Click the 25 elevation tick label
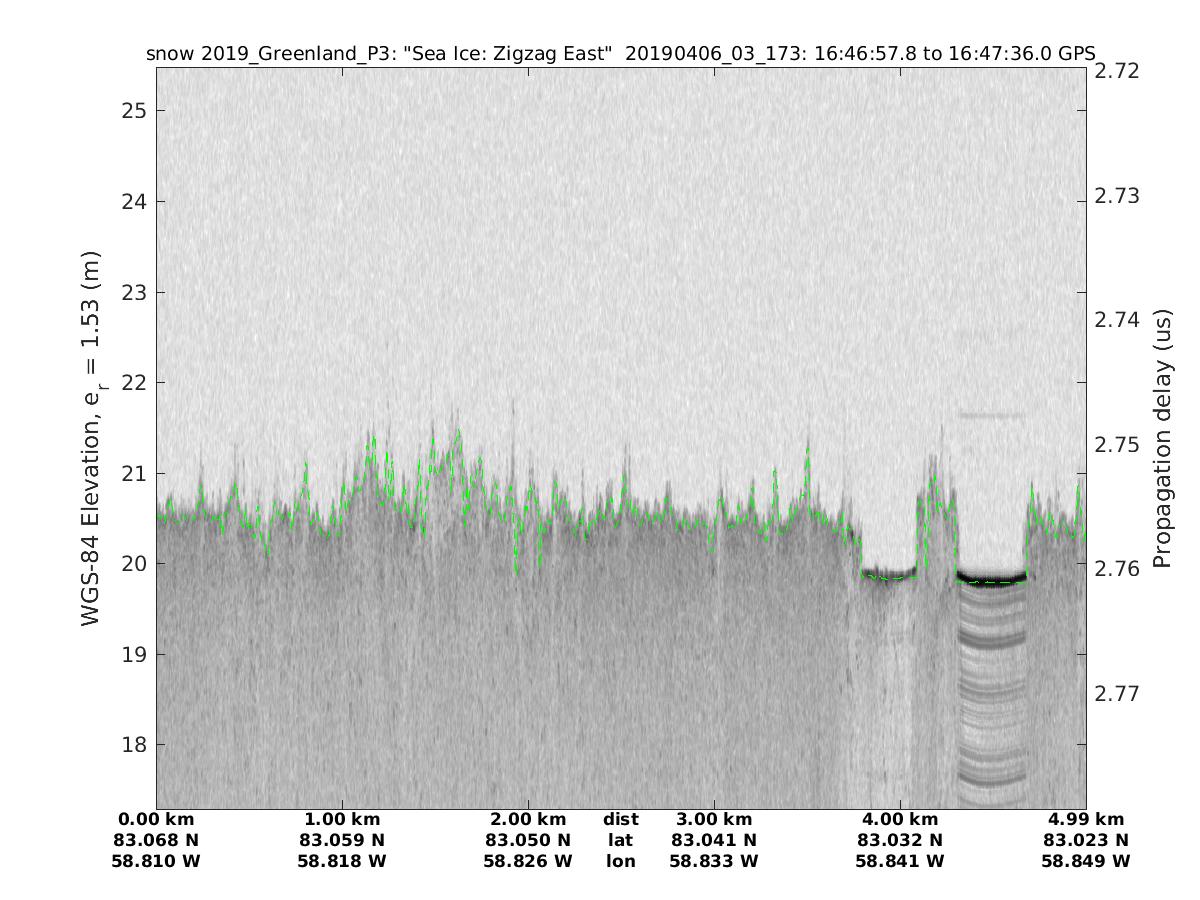The height and width of the screenshot is (900, 1200). 133,110
